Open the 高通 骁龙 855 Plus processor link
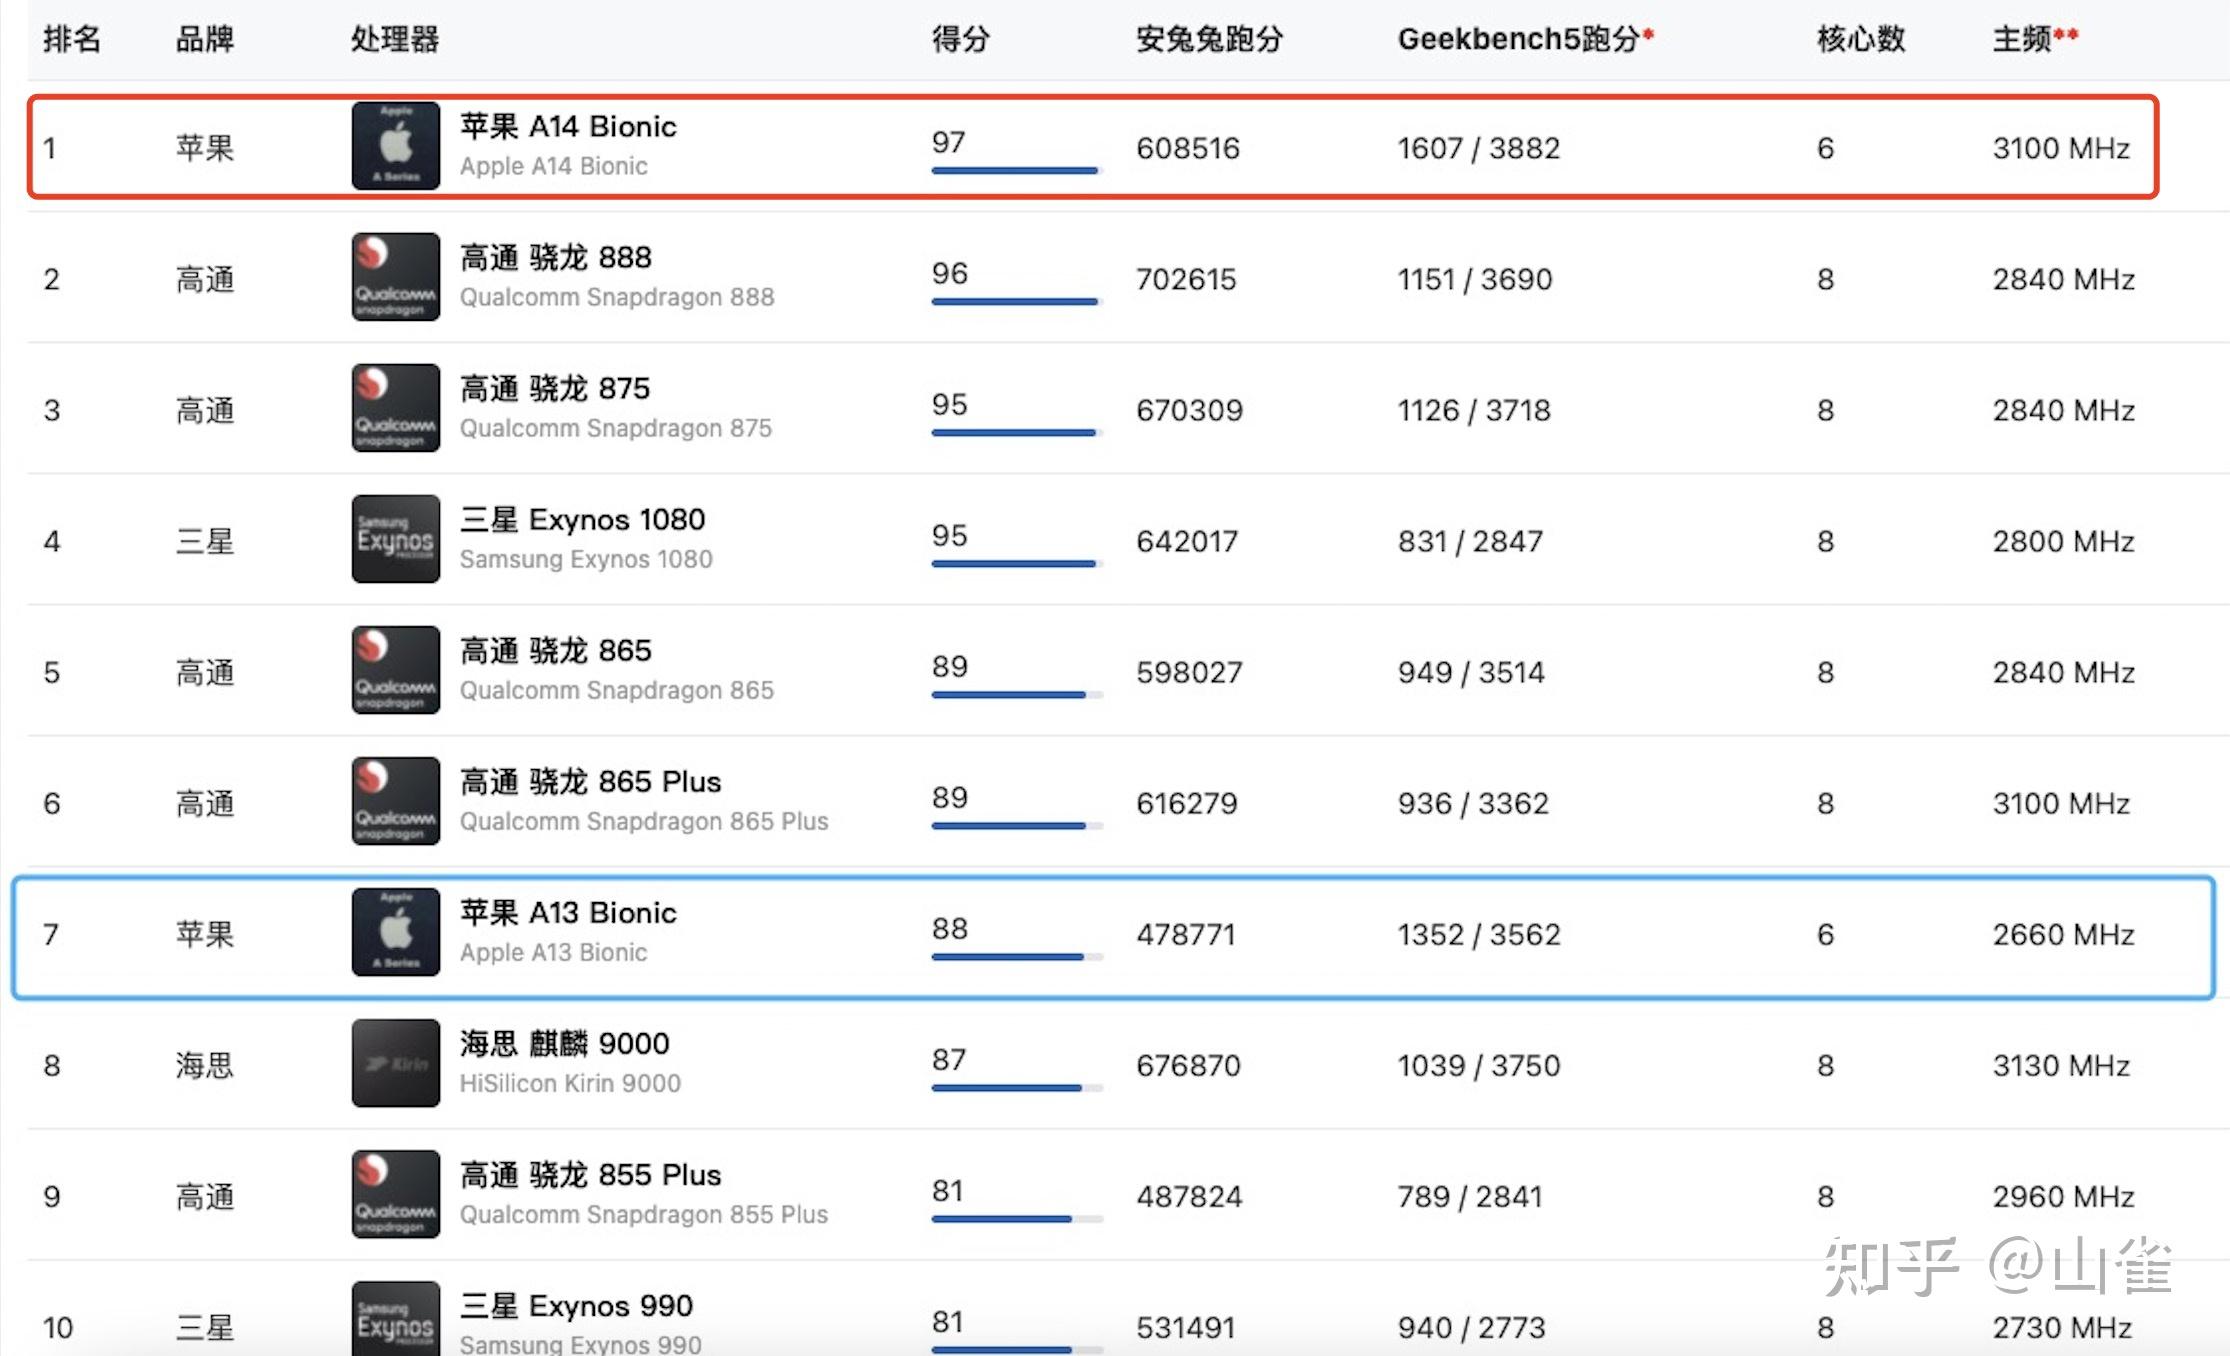 pos(591,1175)
